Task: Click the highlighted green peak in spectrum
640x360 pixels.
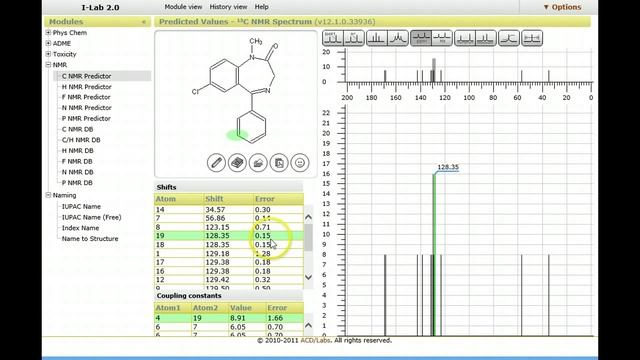Action: point(434,254)
